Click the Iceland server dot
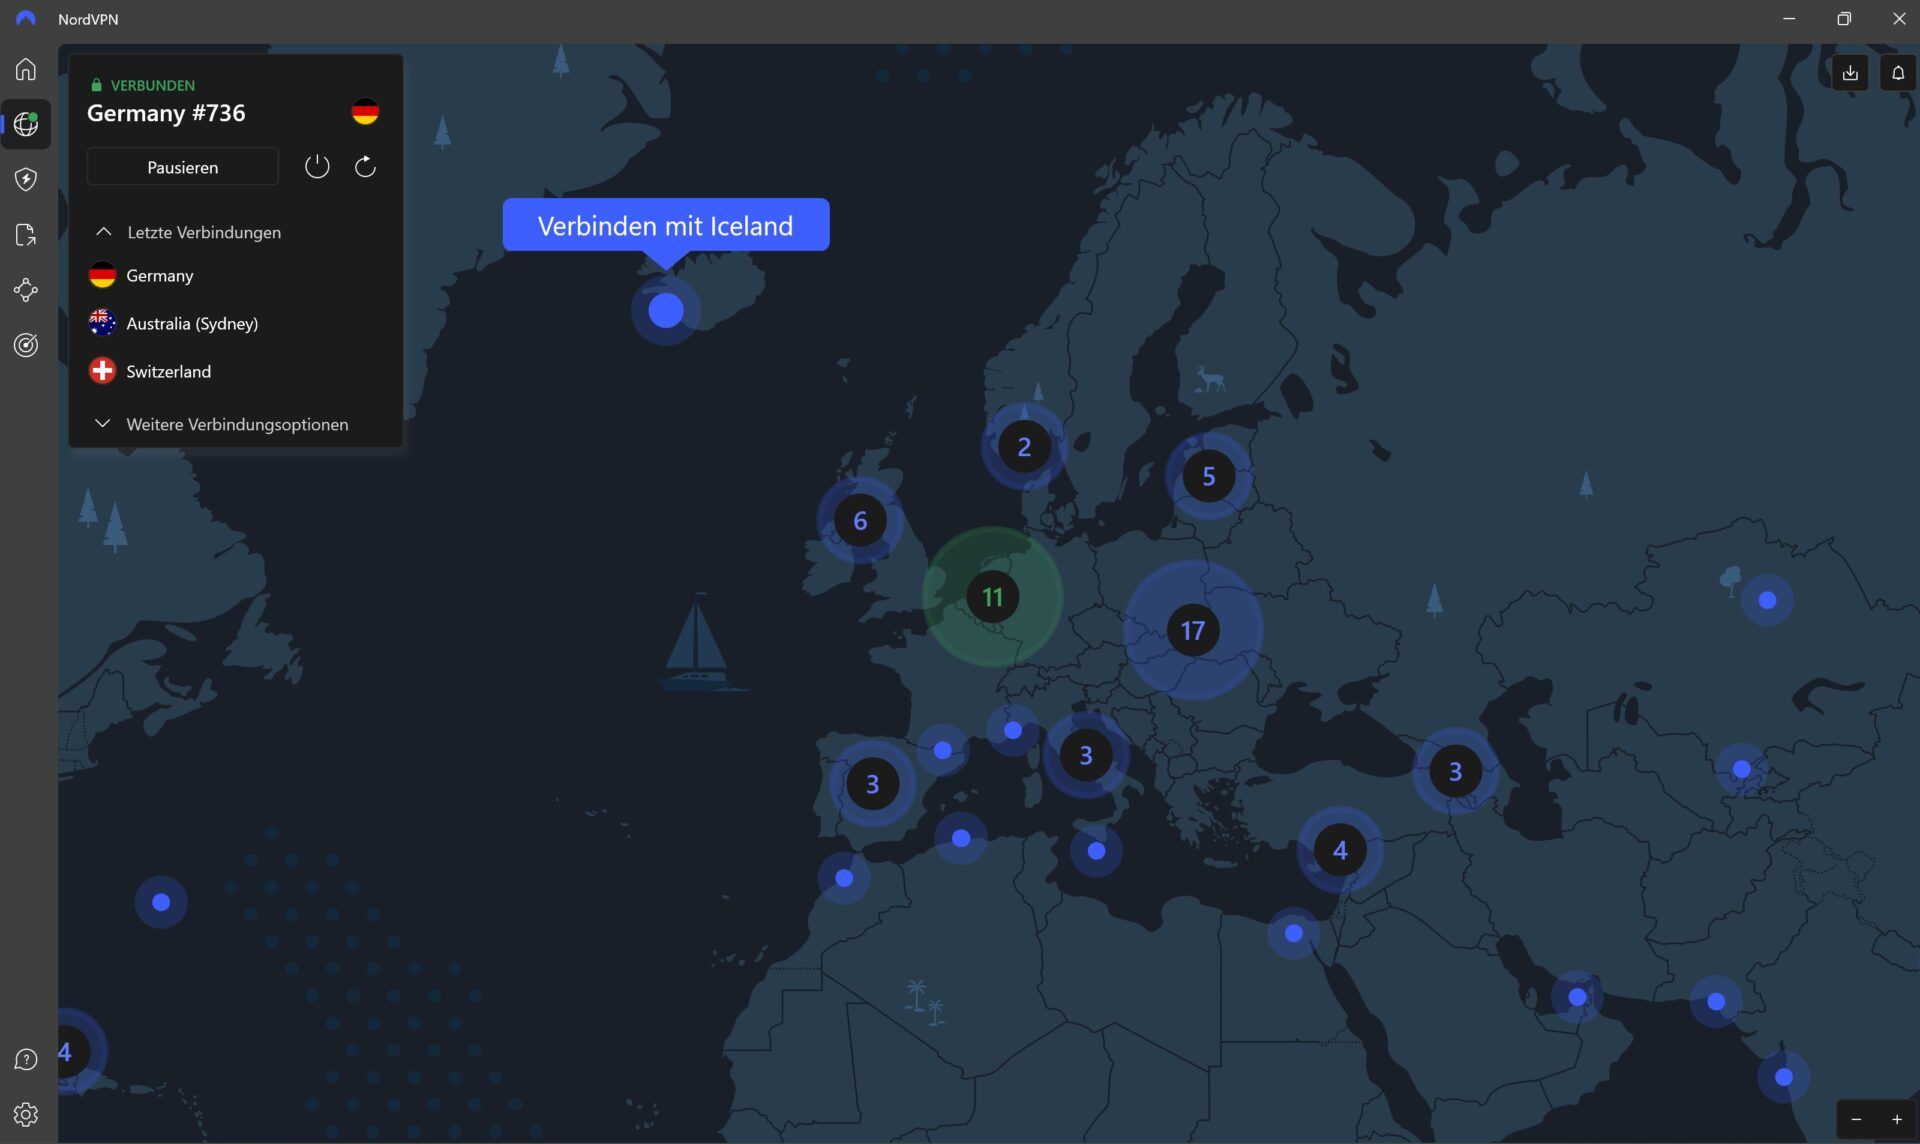 (666, 311)
